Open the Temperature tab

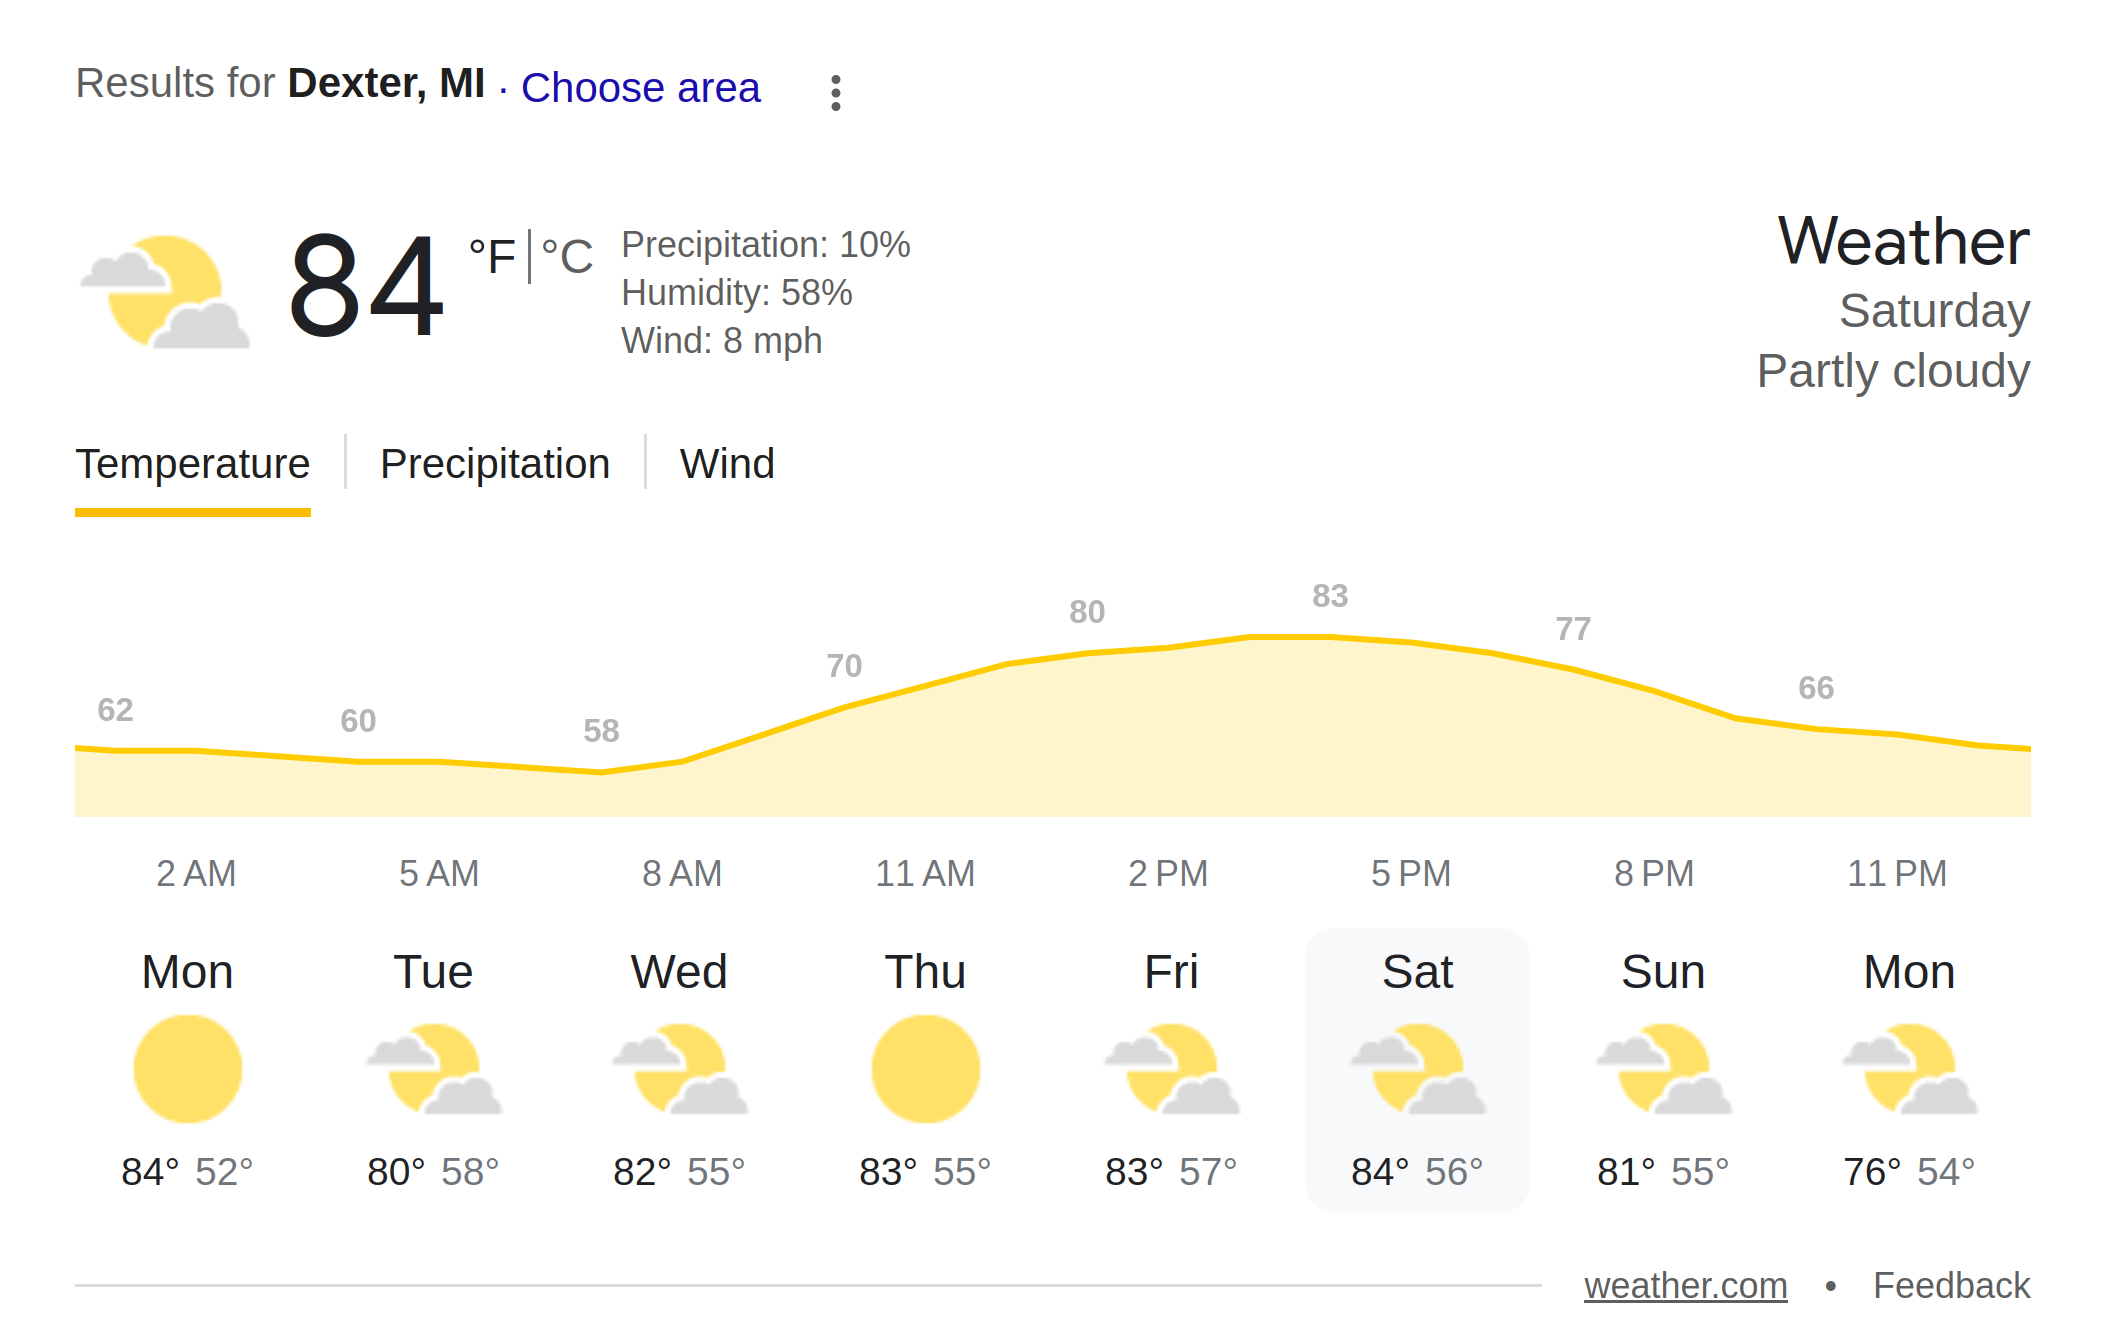click(x=193, y=464)
